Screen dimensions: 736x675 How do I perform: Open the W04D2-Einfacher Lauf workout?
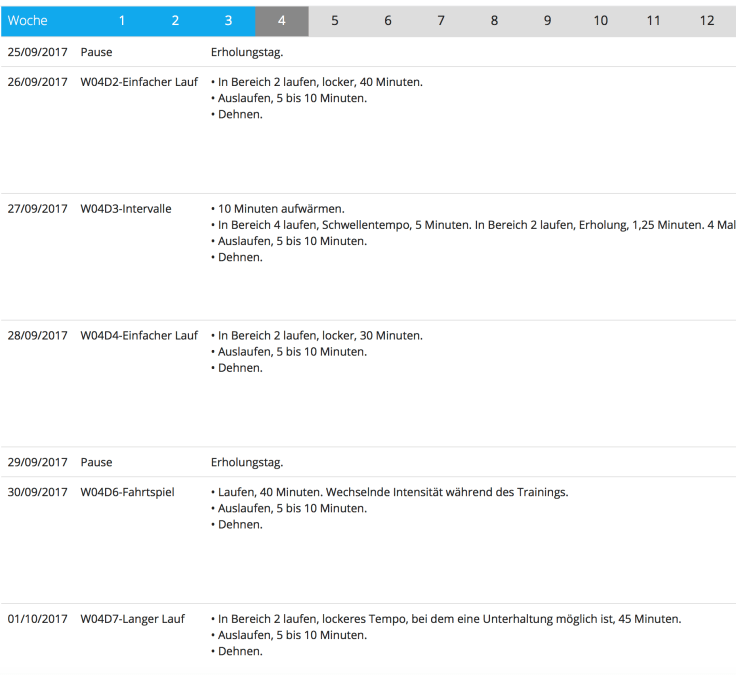pos(139,82)
